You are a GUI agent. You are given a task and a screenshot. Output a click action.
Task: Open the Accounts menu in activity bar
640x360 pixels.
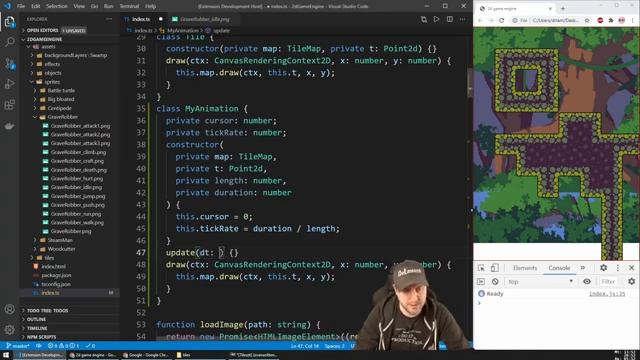pos(10,309)
